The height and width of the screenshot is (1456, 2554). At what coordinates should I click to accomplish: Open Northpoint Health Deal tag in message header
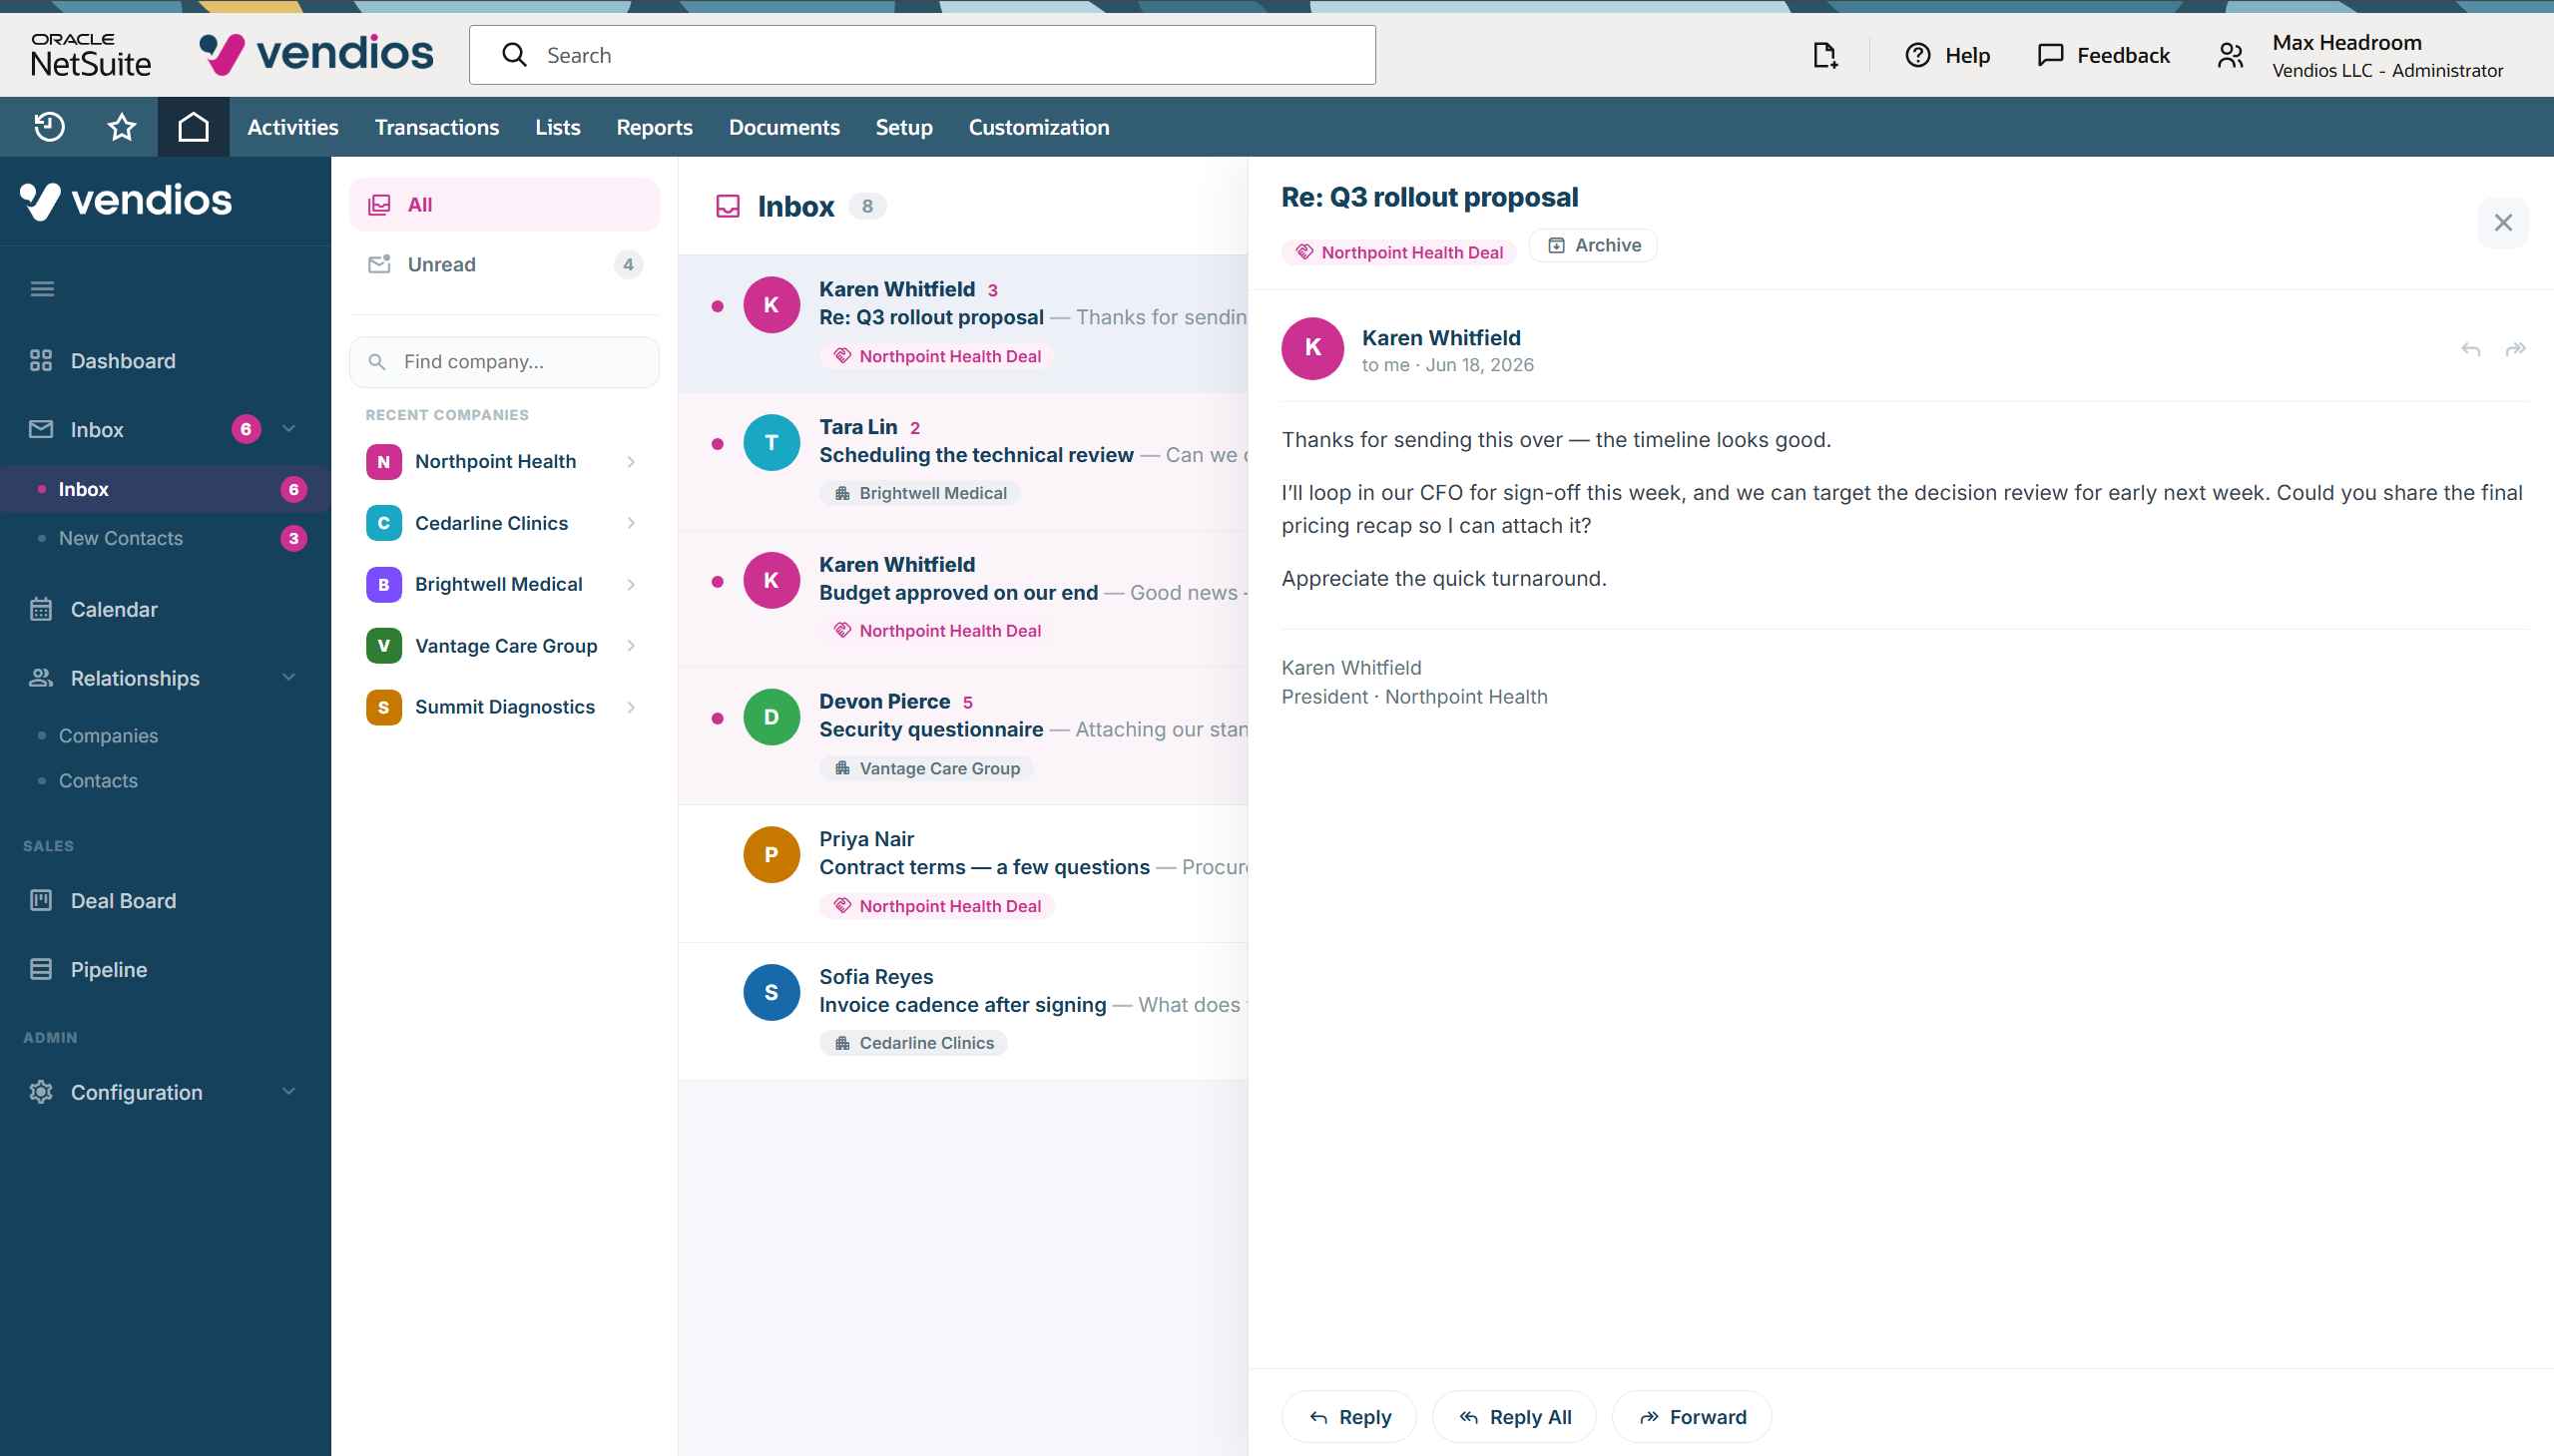click(1399, 252)
